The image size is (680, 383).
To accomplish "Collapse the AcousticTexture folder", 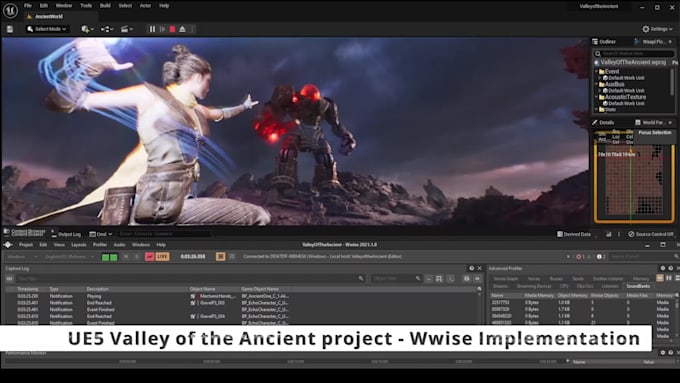I will click(x=596, y=97).
